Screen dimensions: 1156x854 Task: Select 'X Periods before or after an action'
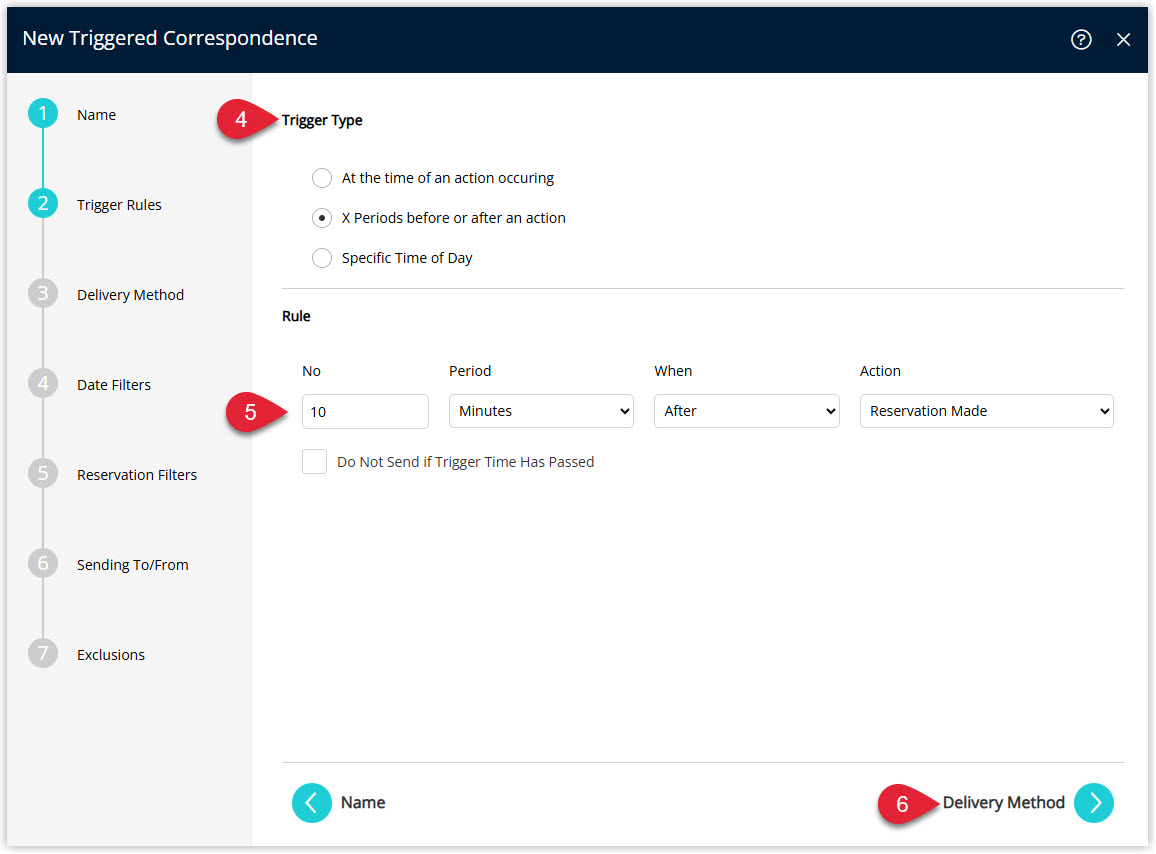coord(321,218)
